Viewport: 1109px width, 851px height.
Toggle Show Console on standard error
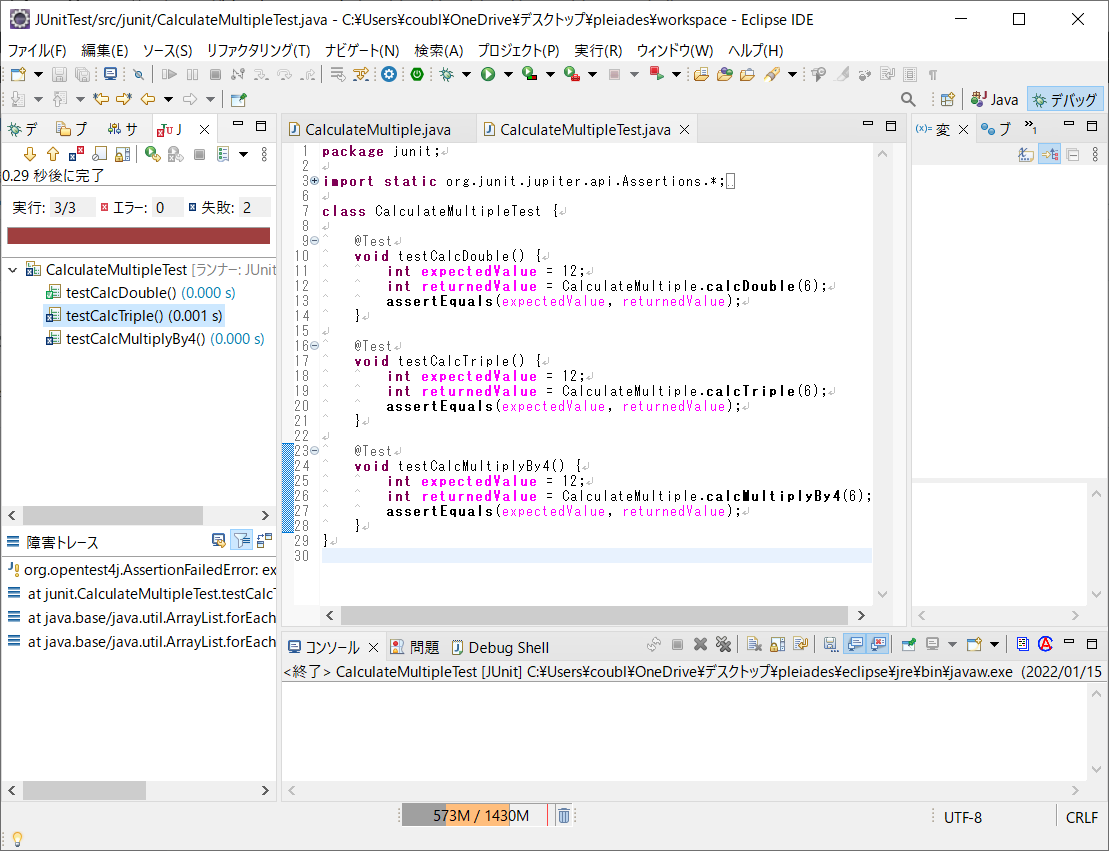878,644
